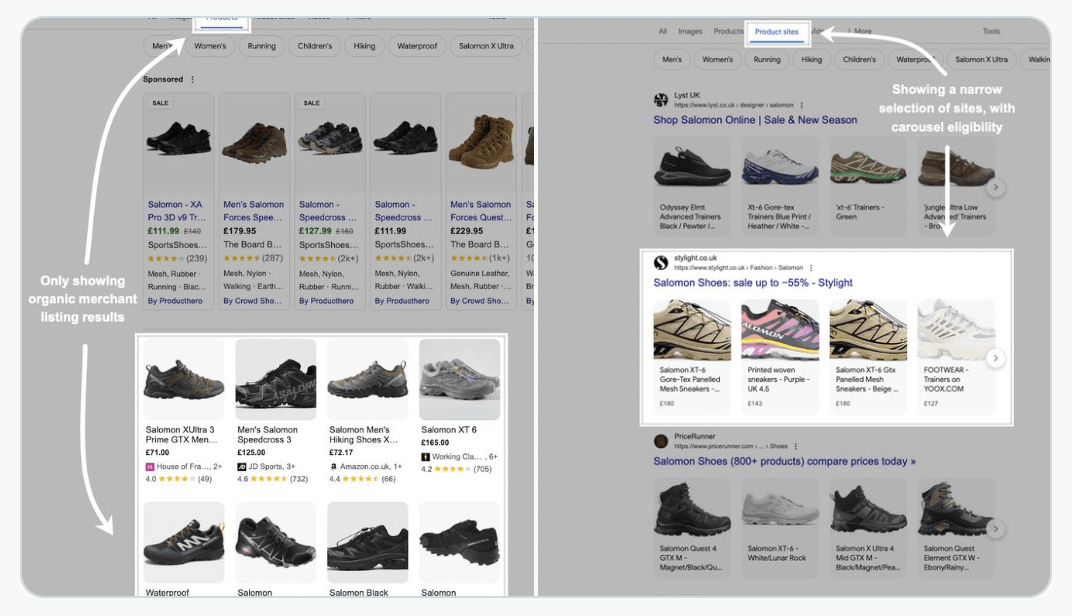Viewport: 1072px width, 616px height.
Task: Switch to the Product sites tab
Action: (x=777, y=31)
